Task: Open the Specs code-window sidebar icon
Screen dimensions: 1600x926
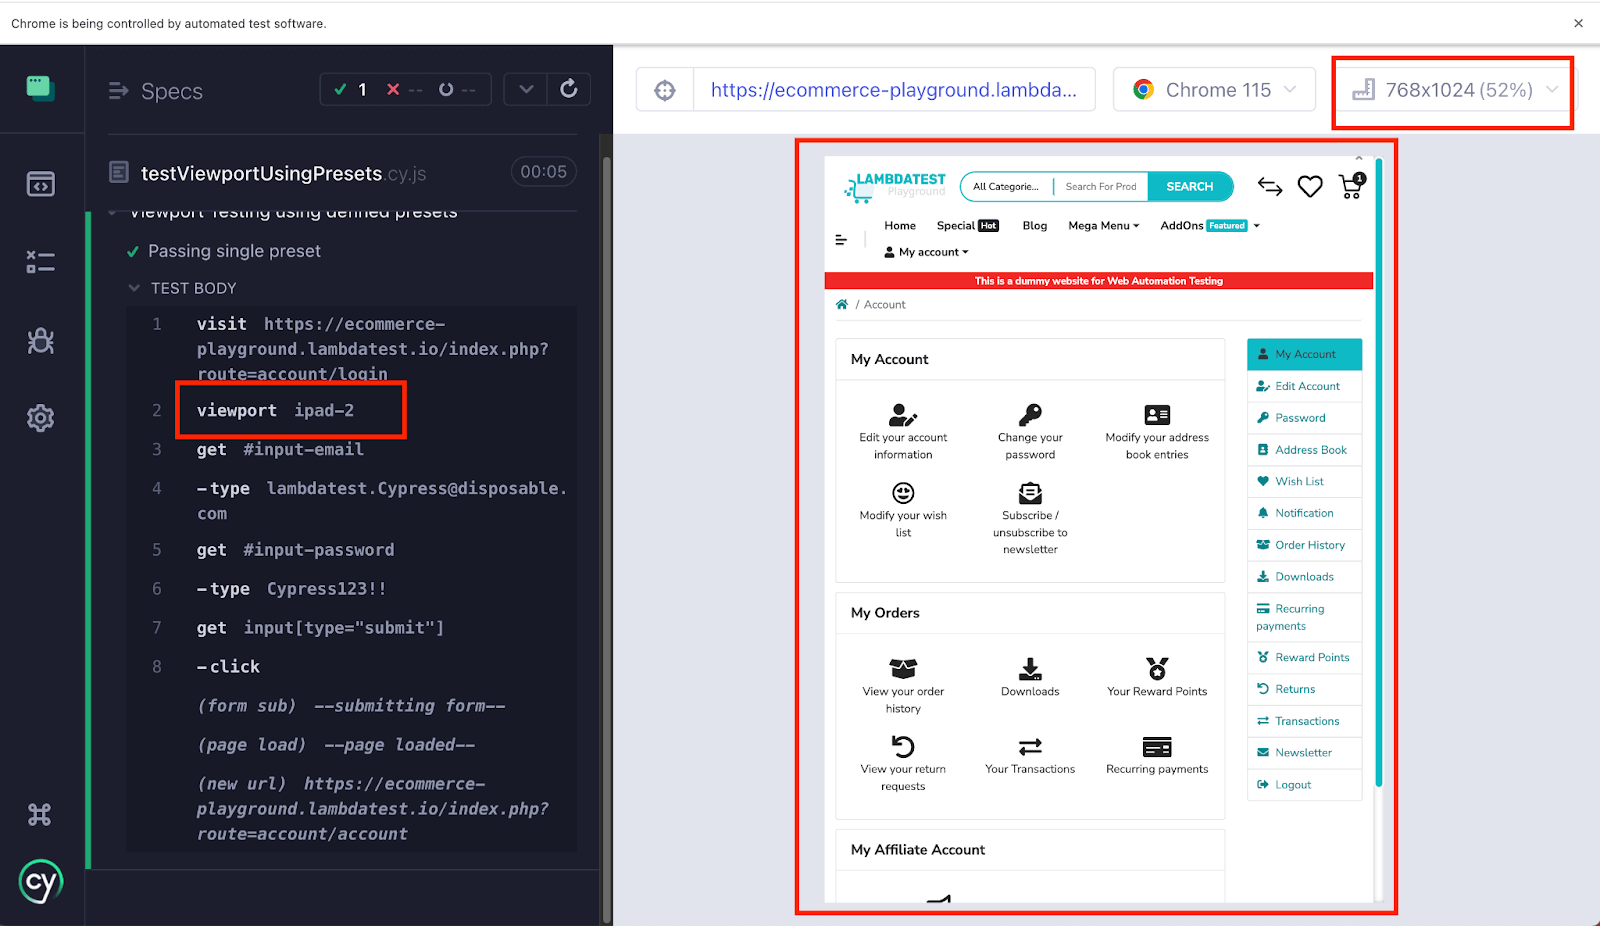Action: pyautogui.click(x=41, y=184)
